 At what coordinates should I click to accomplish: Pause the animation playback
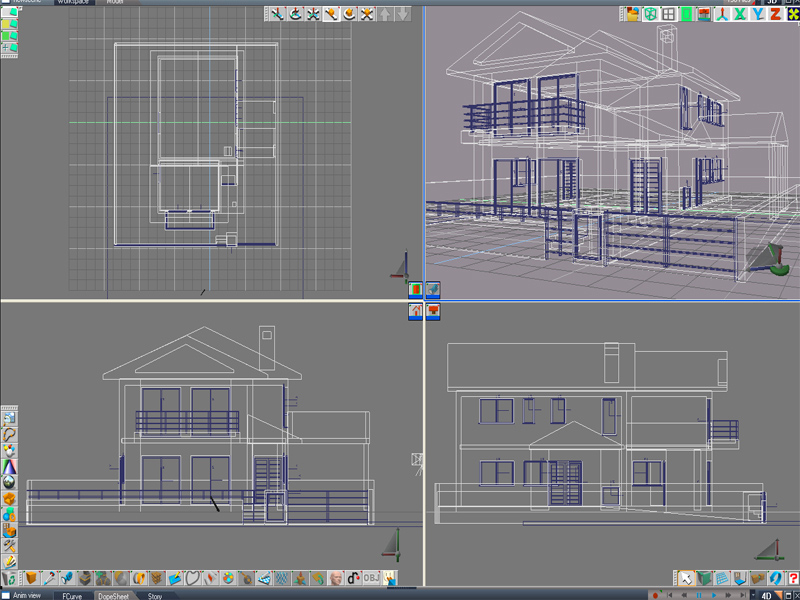699,595
